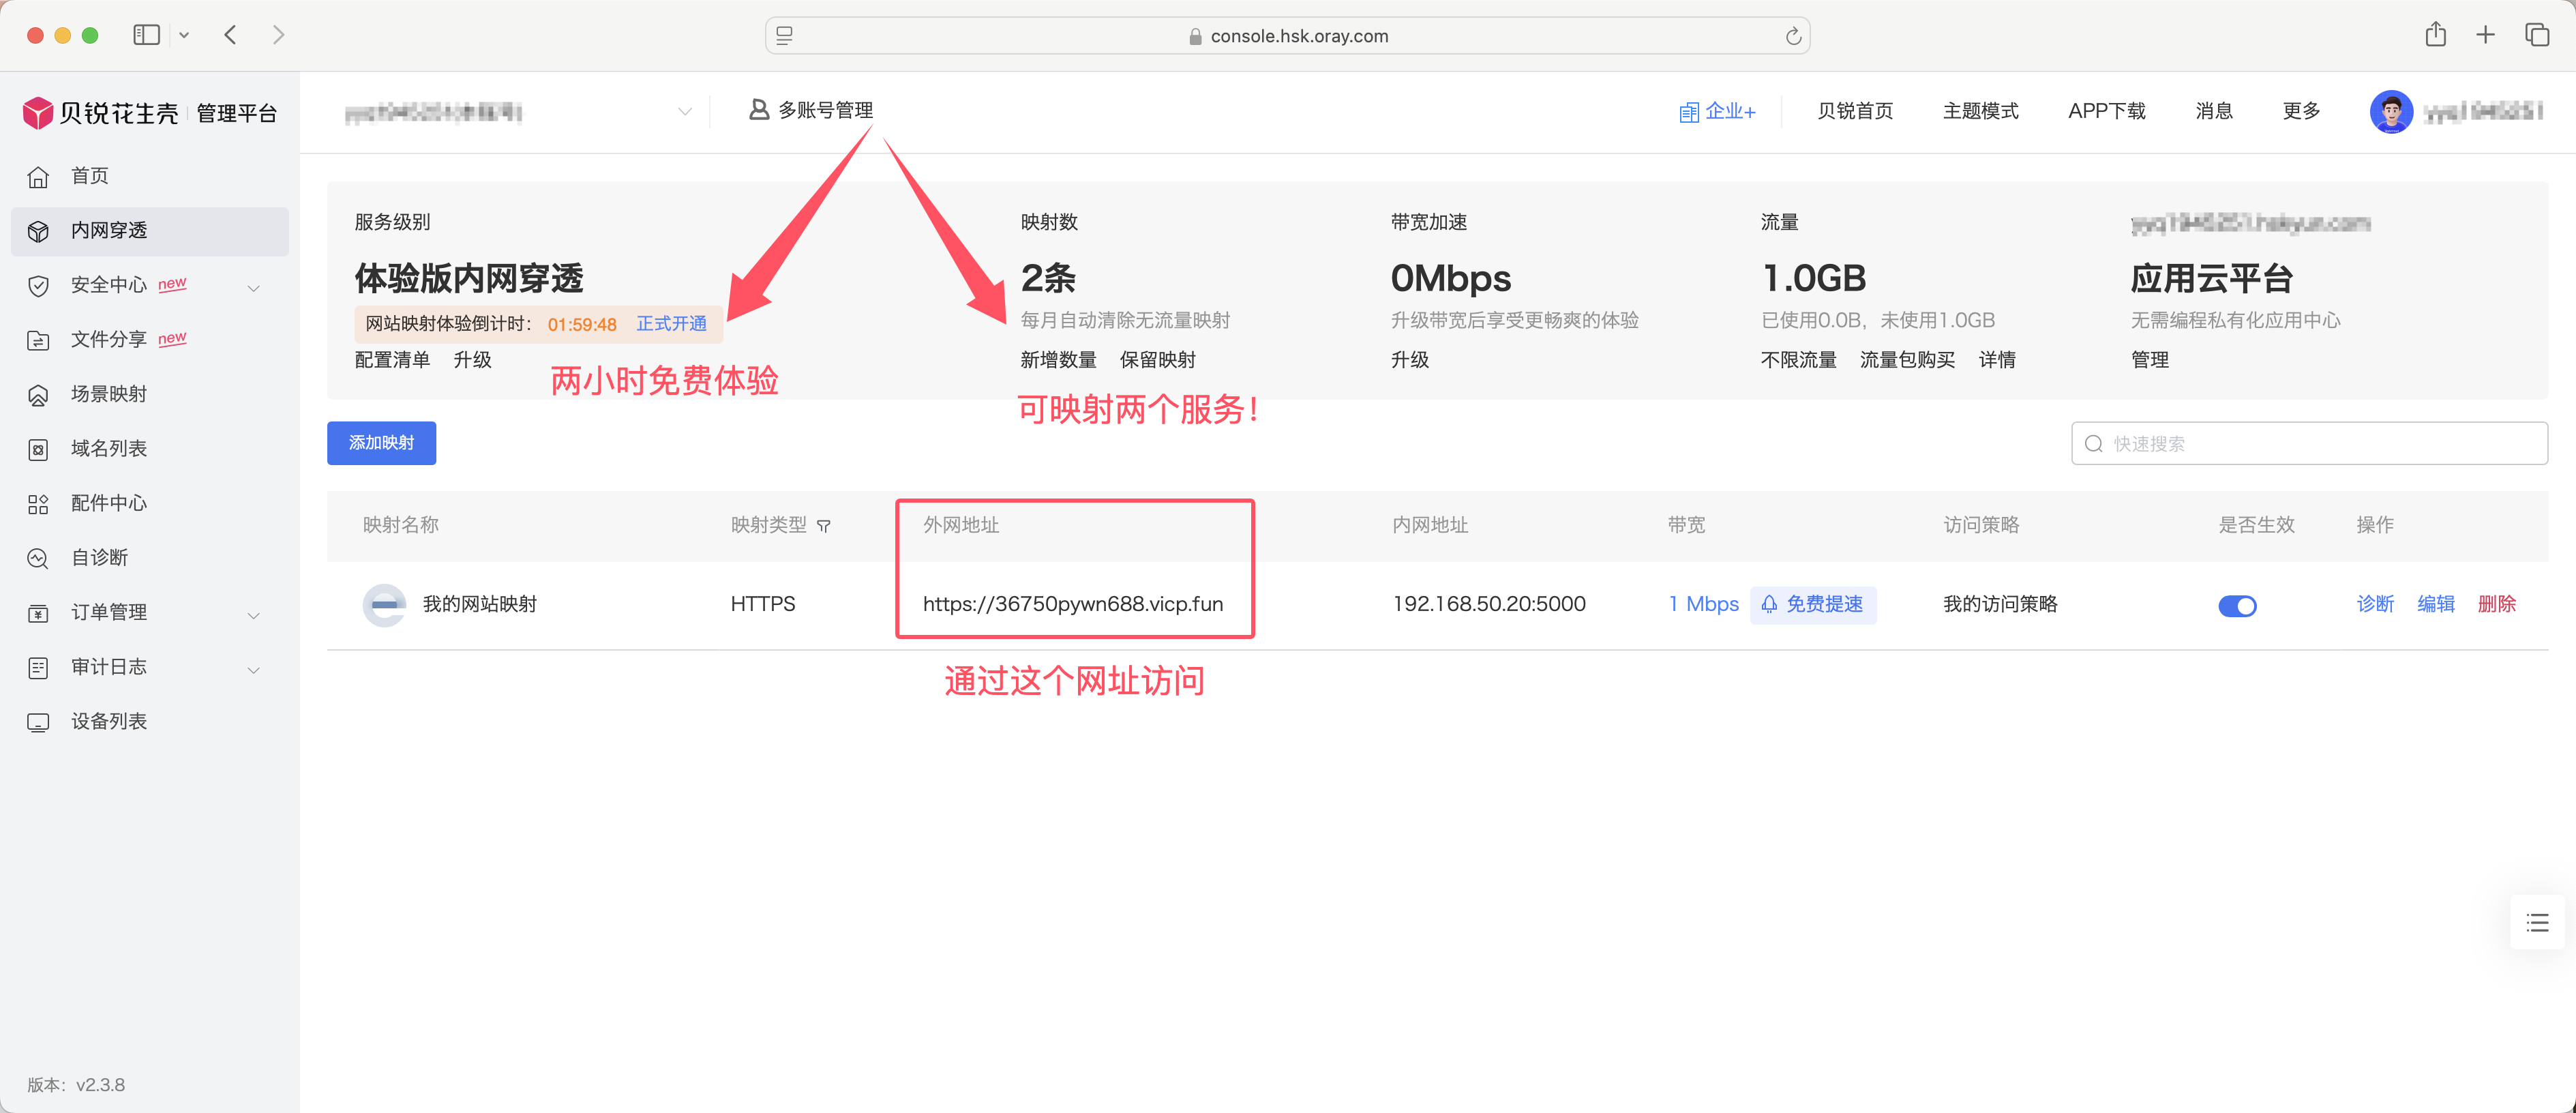The width and height of the screenshot is (2576, 1113).
Task: Click the 配件中心 grid icon
Action: coord(38,504)
